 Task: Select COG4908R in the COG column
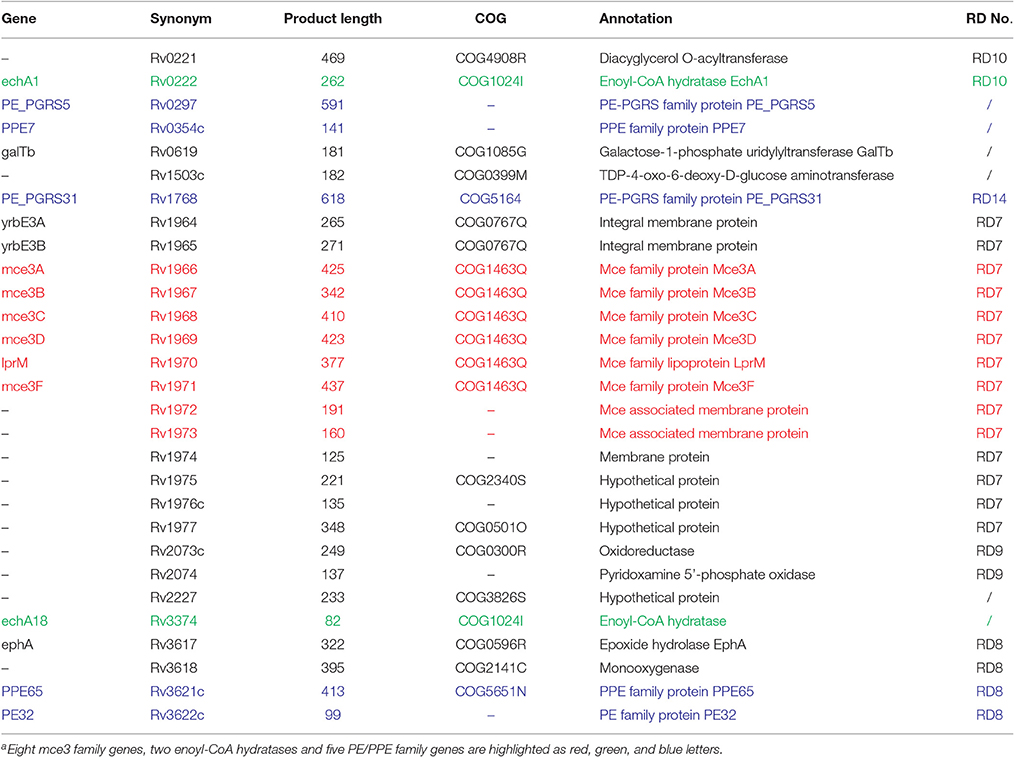click(490, 58)
